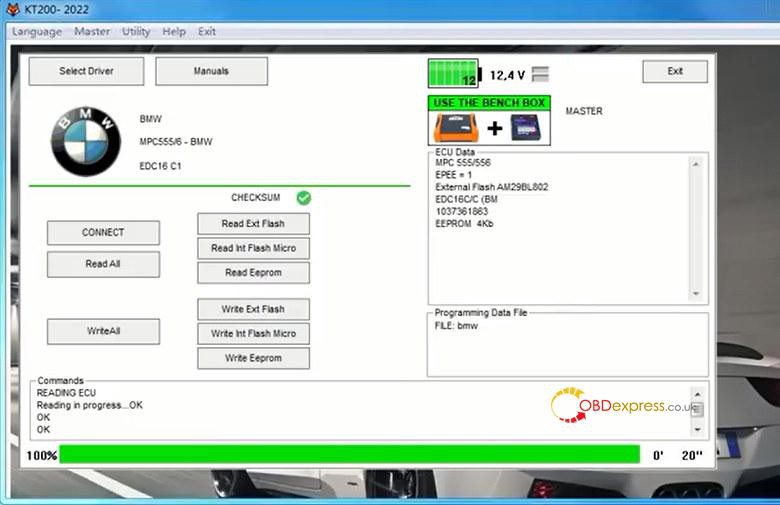
Task: Click Commands log scrollbar down arrow
Action: click(x=697, y=429)
